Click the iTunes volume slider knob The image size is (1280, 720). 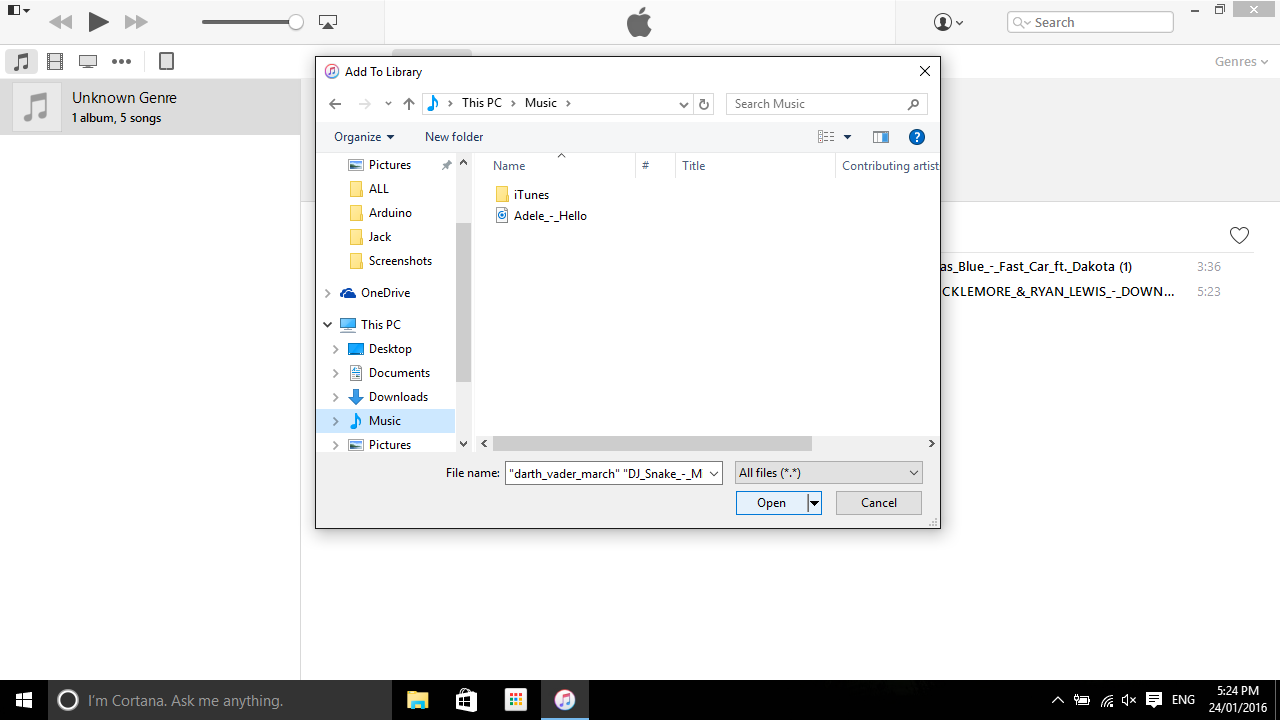[x=295, y=22]
